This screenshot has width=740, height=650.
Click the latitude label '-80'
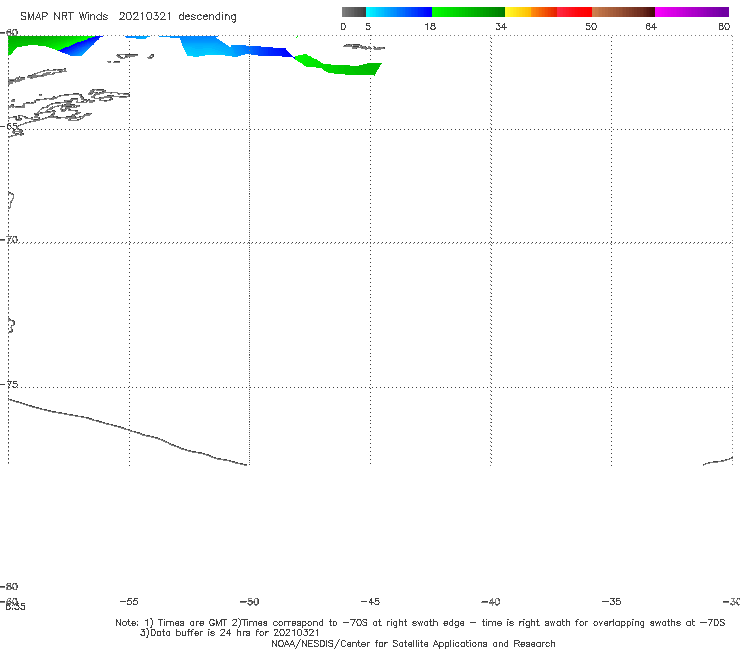[x=9, y=586]
